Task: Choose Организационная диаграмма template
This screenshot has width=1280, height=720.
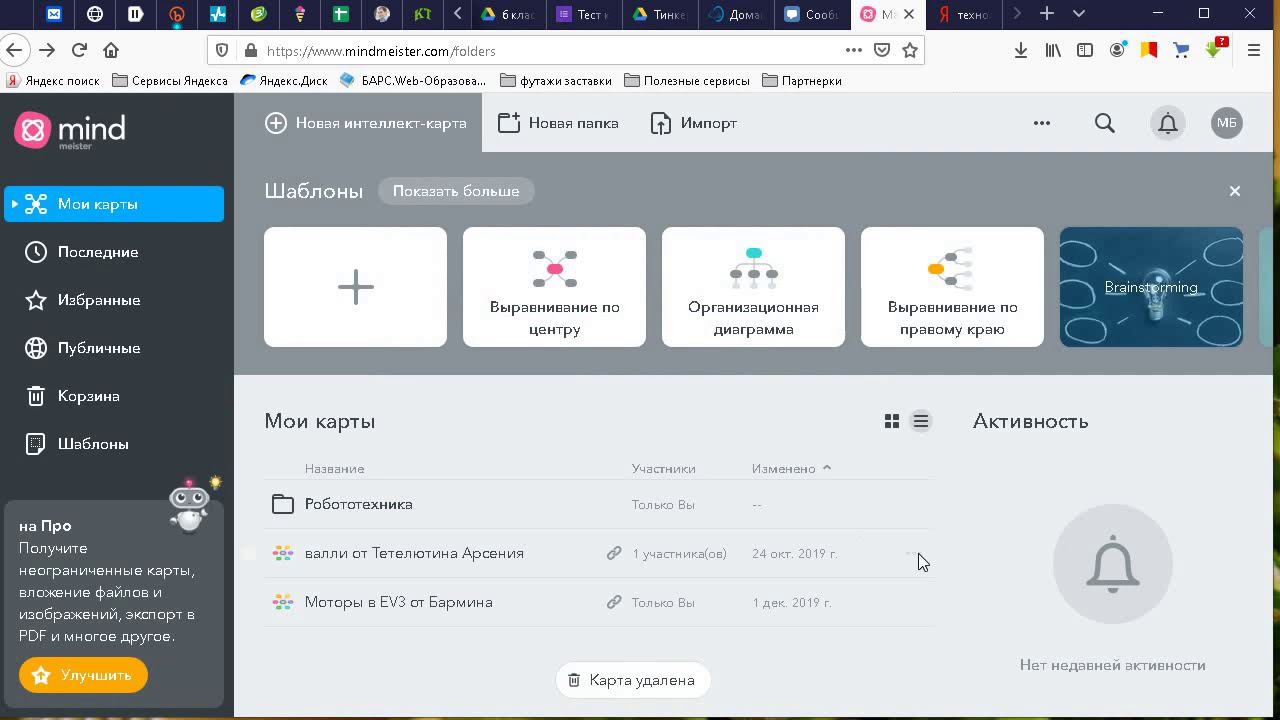Action: [753, 287]
